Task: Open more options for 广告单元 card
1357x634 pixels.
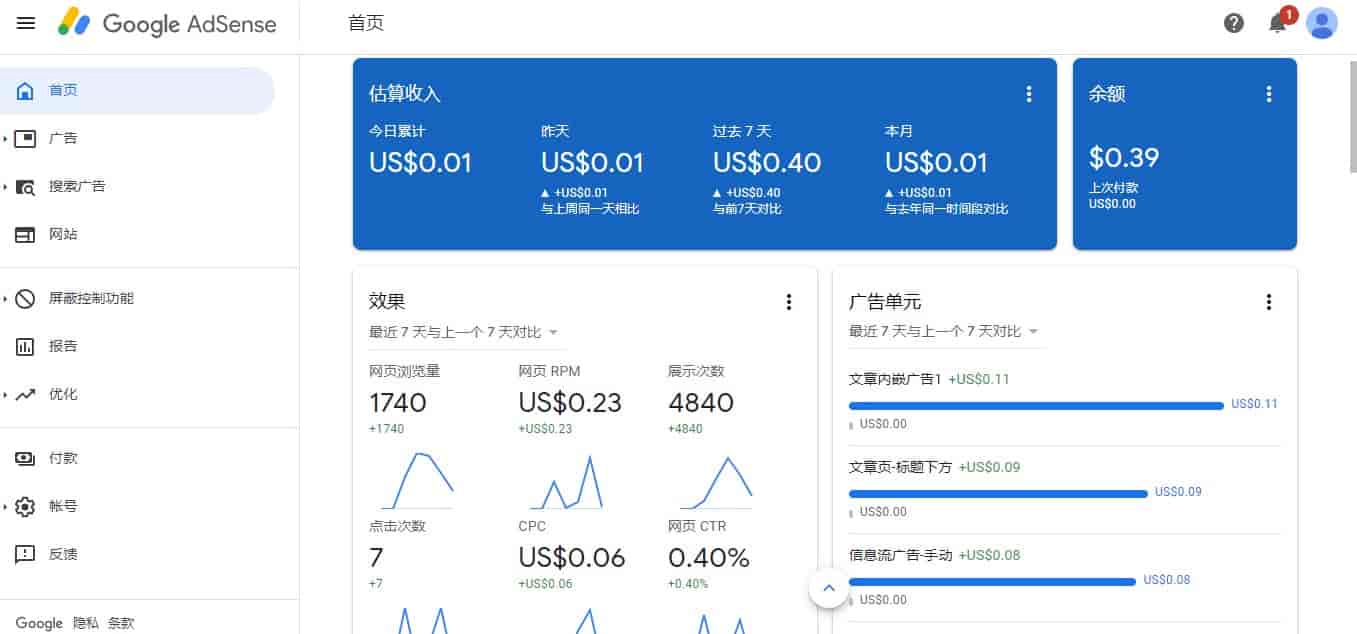Action: (x=1269, y=302)
